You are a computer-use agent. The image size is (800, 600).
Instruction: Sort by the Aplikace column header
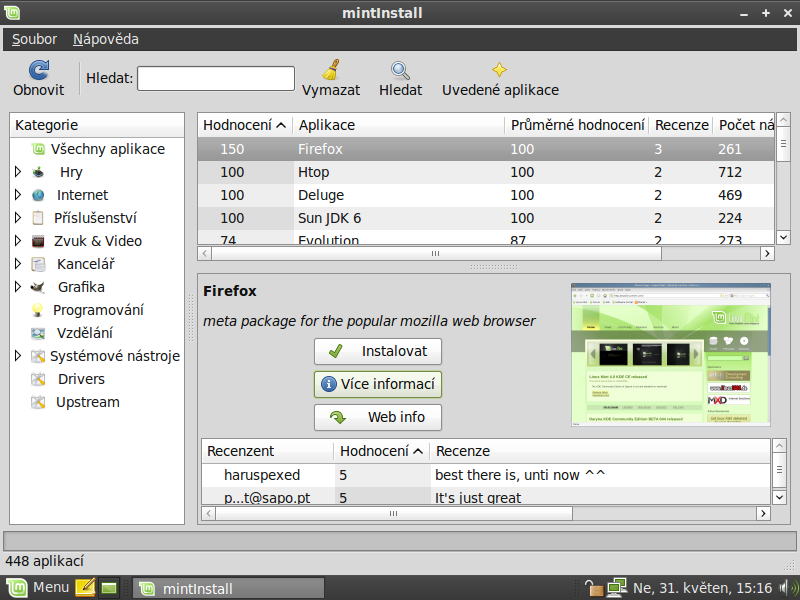point(398,125)
